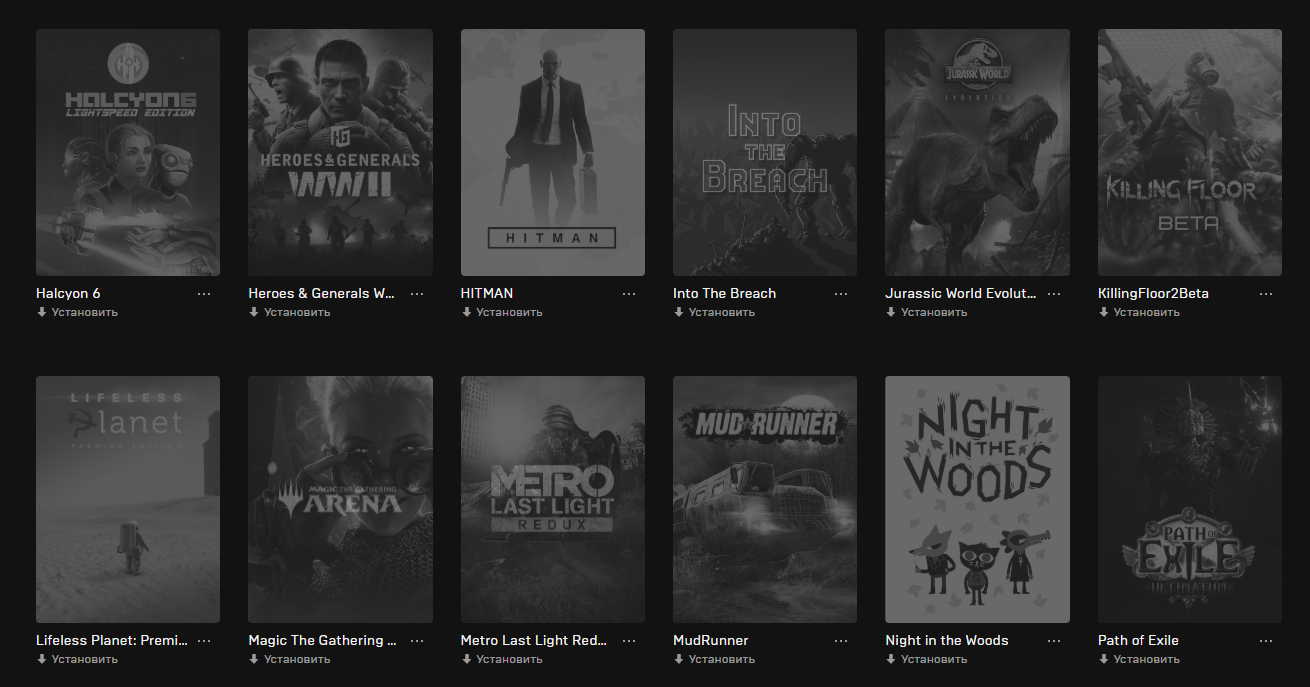Image resolution: width=1310 pixels, height=687 pixels.
Task: Select the Into The Breach title
Action: tap(724, 293)
